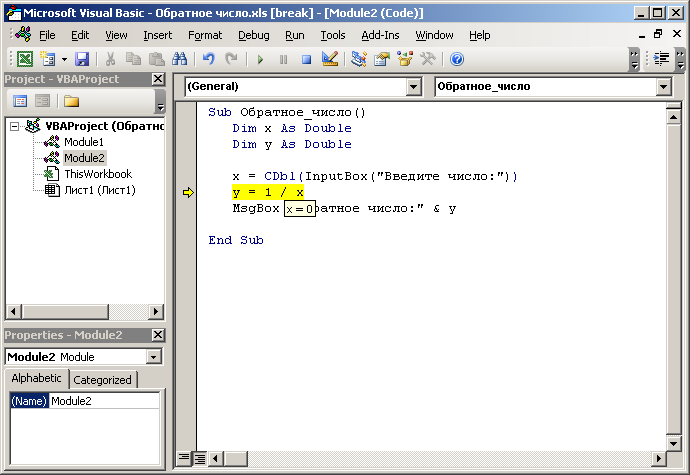The image size is (690, 475).
Task: Toggle Design Mode icon
Action: coord(330,59)
